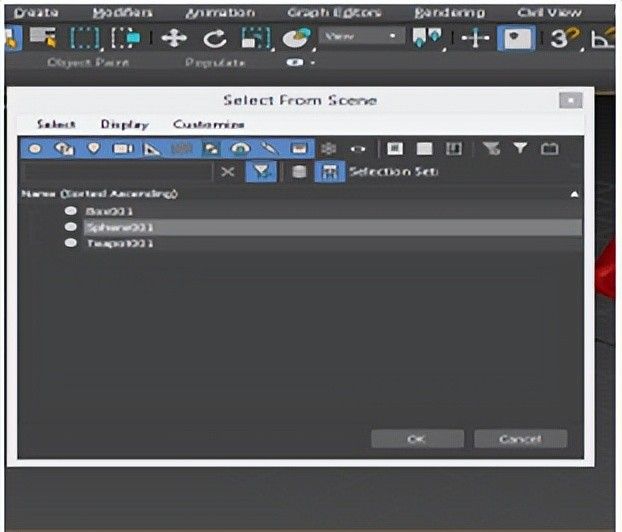Toggle Display XRefs eye filter
This screenshot has width=622, height=532.
[240, 149]
